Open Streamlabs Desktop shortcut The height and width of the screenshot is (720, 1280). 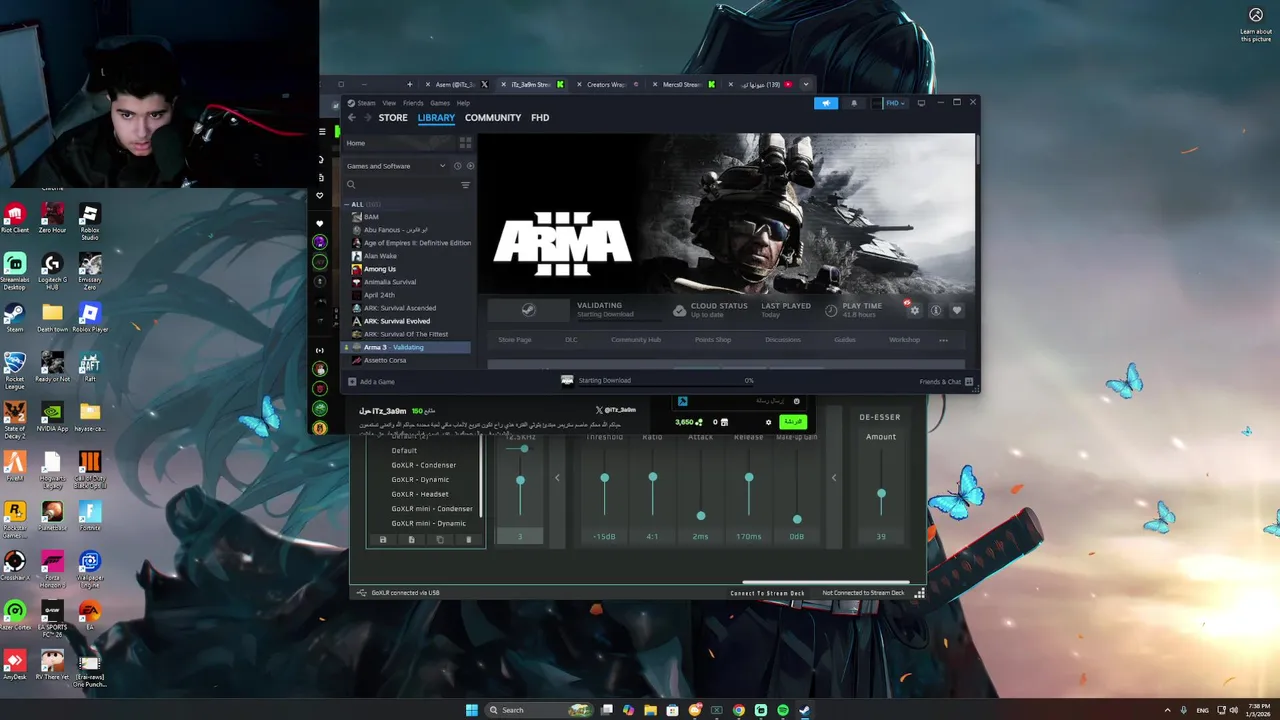tap(14, 271)
